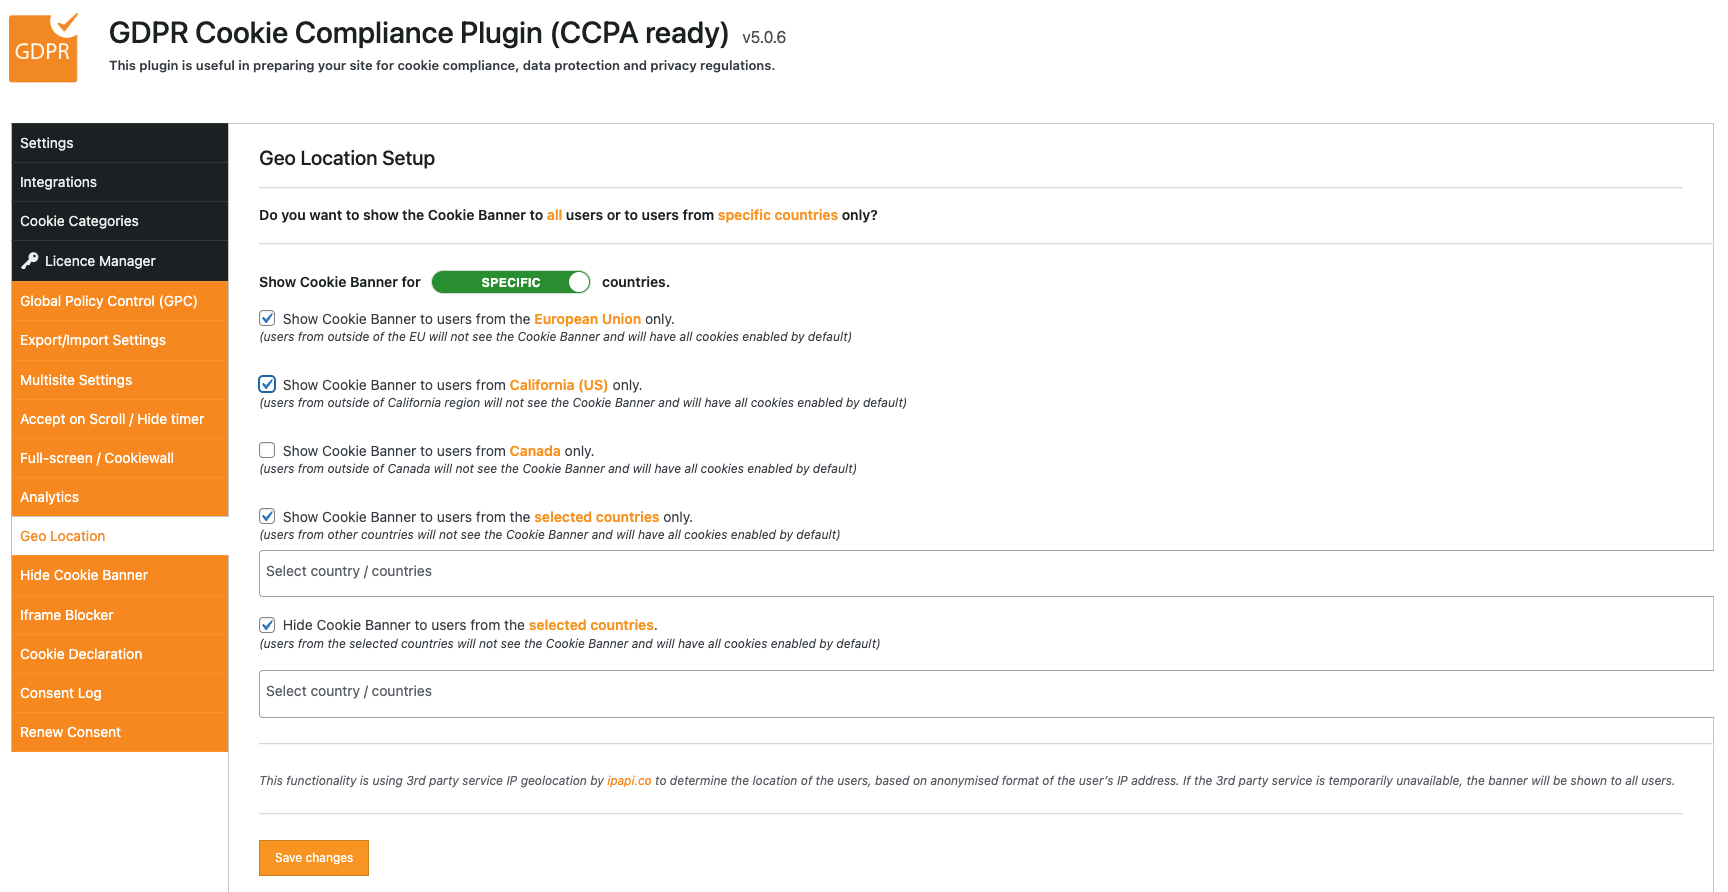
Task: Open the Cookie Categories tab
Action: pos(80,221)
